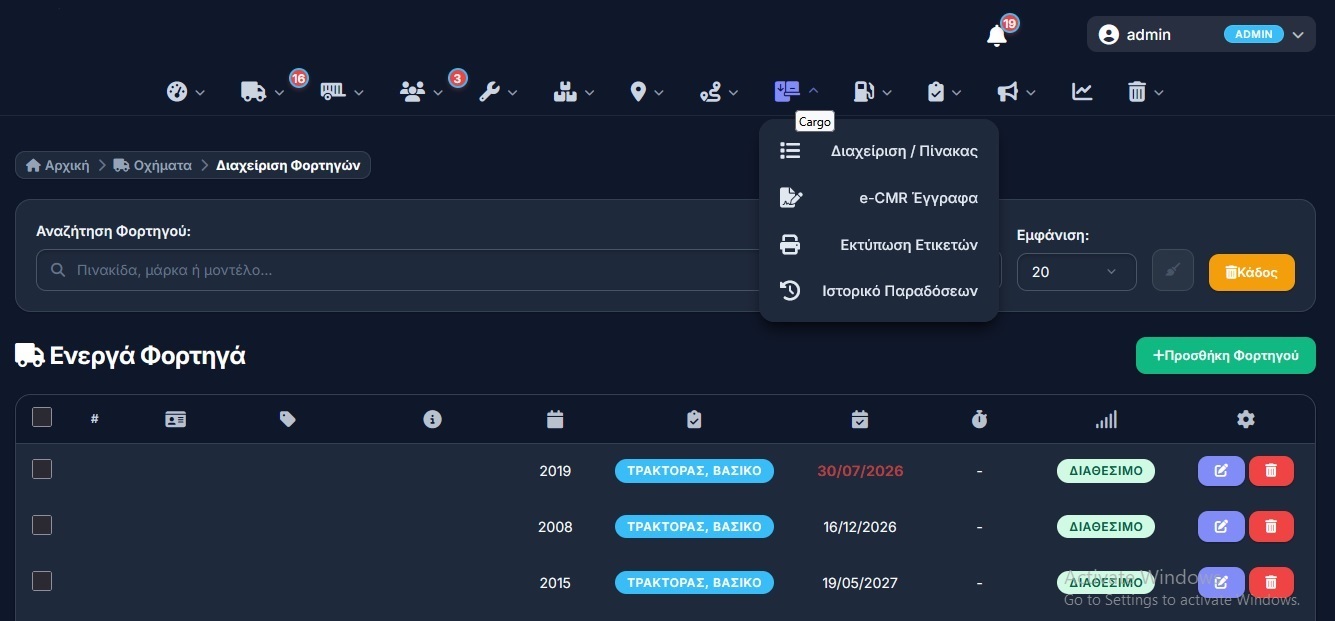Screen dimensions: 1335x621
Task: Check the row checkbox for 2008 truck
Action: point(42,525)
